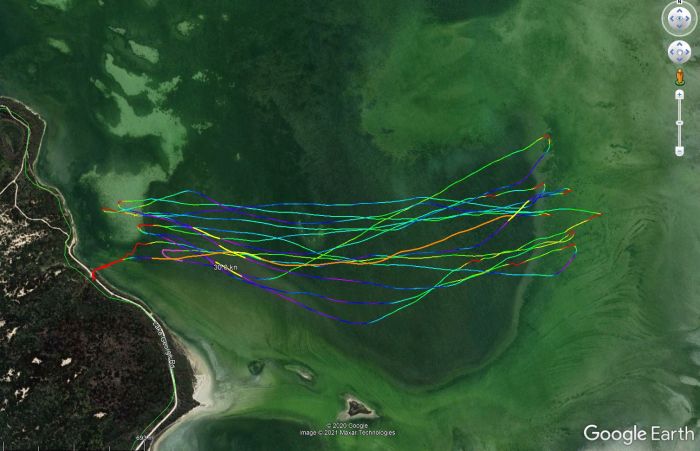700x451 pixels.
Task: Click the hand center of move joystick
Action: click(679, 52)
